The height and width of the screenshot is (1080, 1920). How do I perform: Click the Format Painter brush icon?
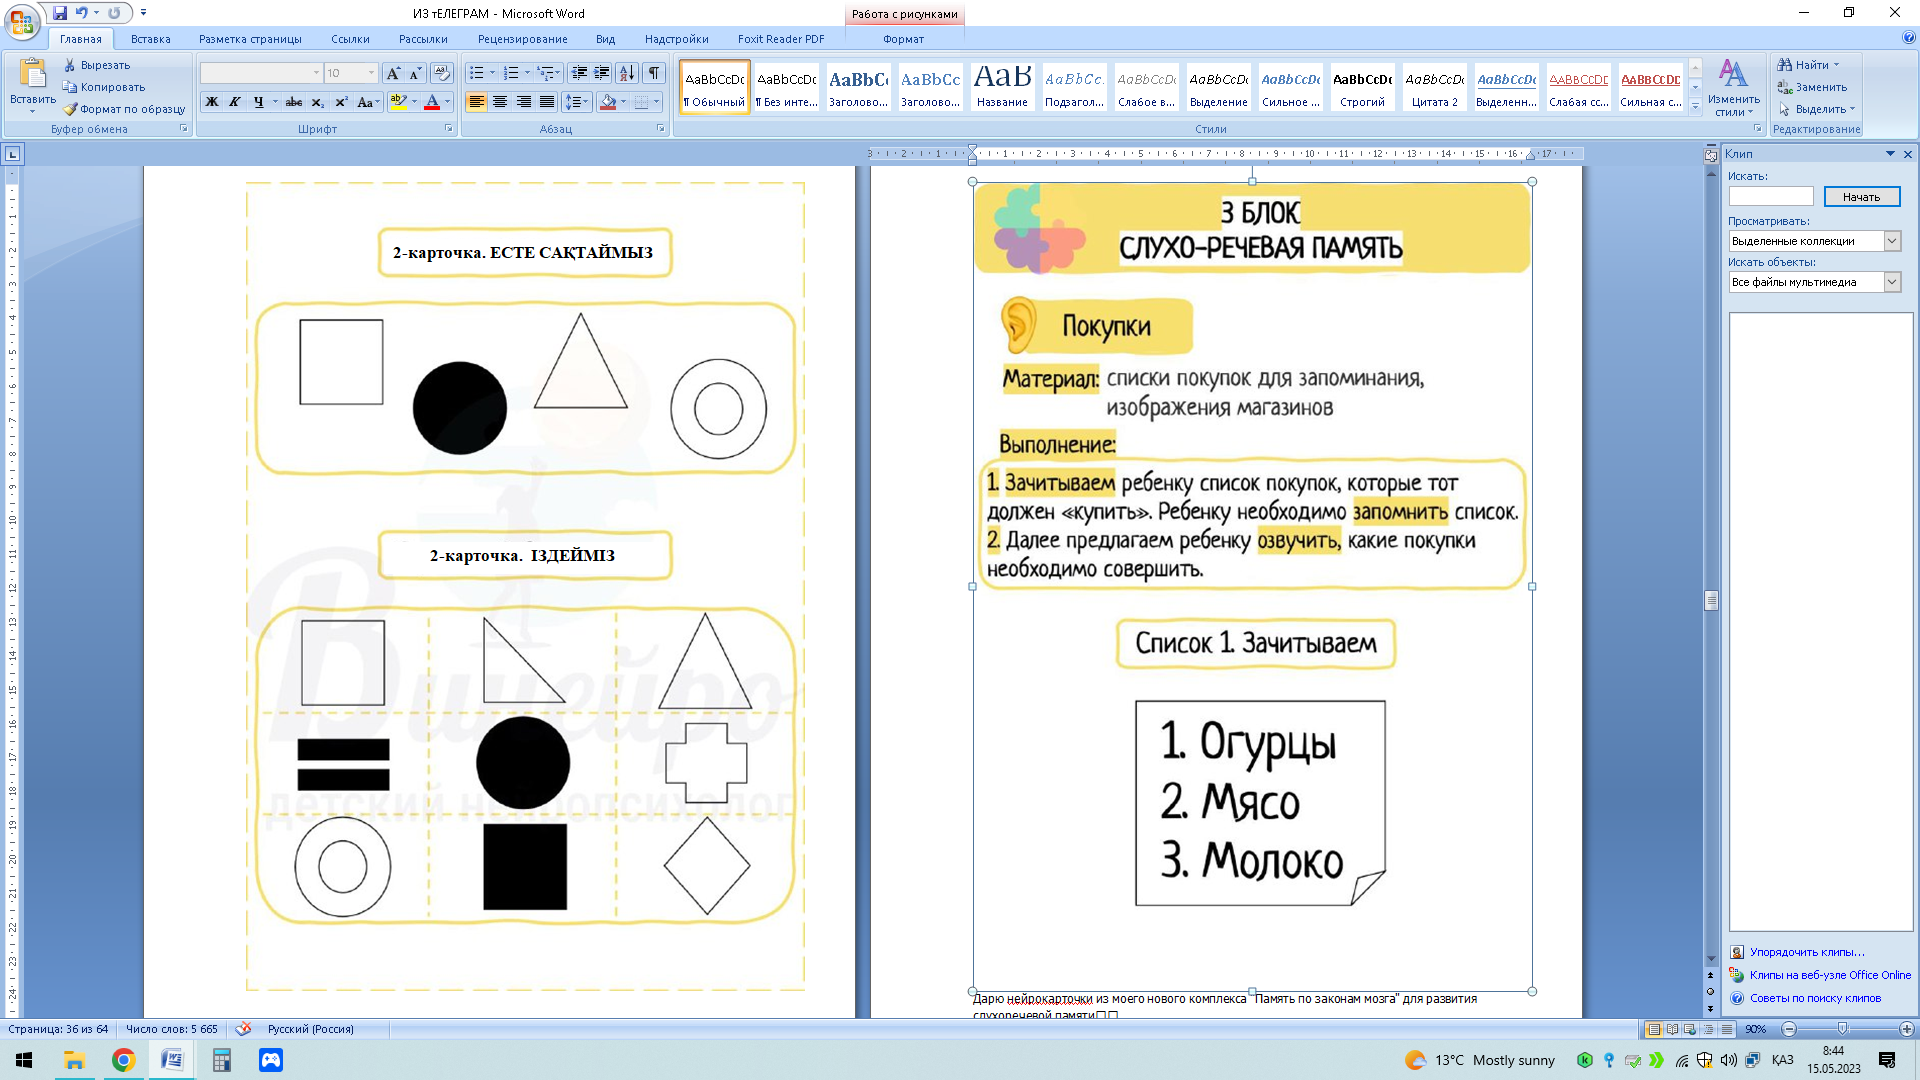pyautogui.click(x=70, y=109)
